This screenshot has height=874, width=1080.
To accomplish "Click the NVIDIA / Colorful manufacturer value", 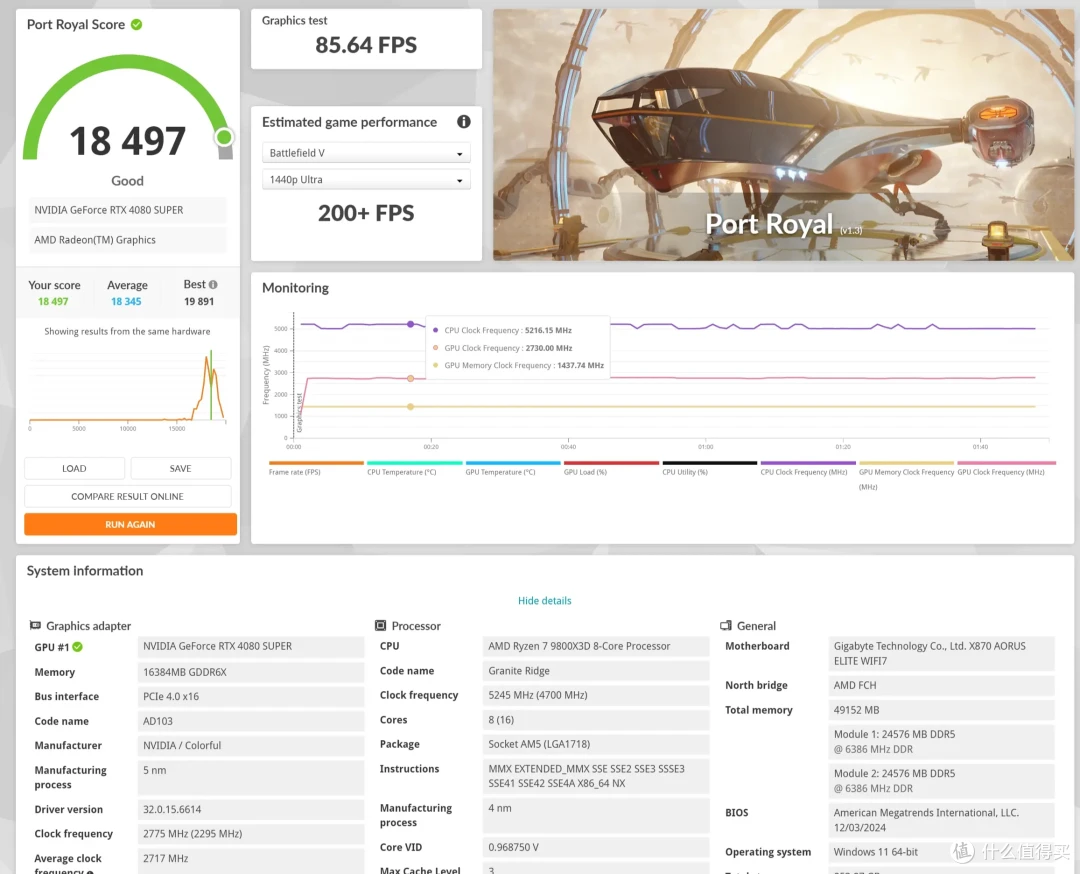I will tap(251, 745).
